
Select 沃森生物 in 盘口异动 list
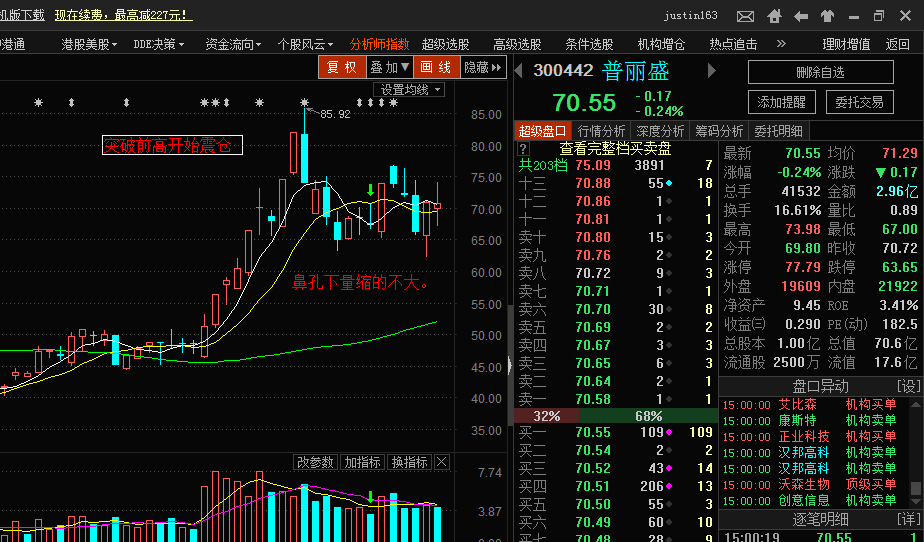pyautogui.click(x=804, y=484)
